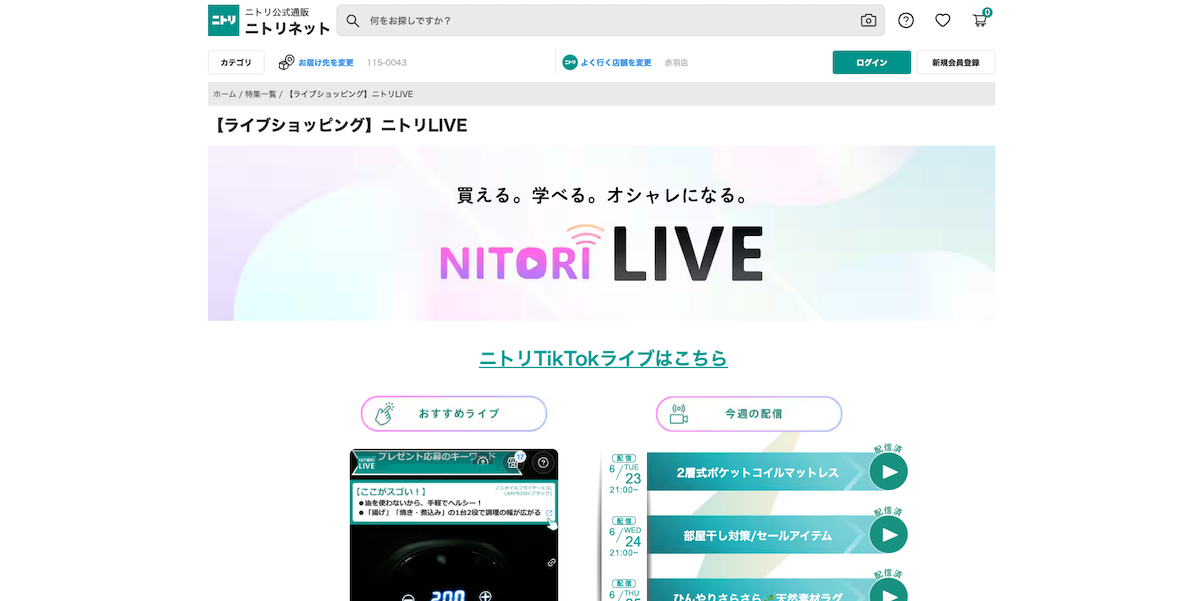The image size is (1200, 601).
Task: Click the 新規会員登録 button
Action: coord(956,62)
